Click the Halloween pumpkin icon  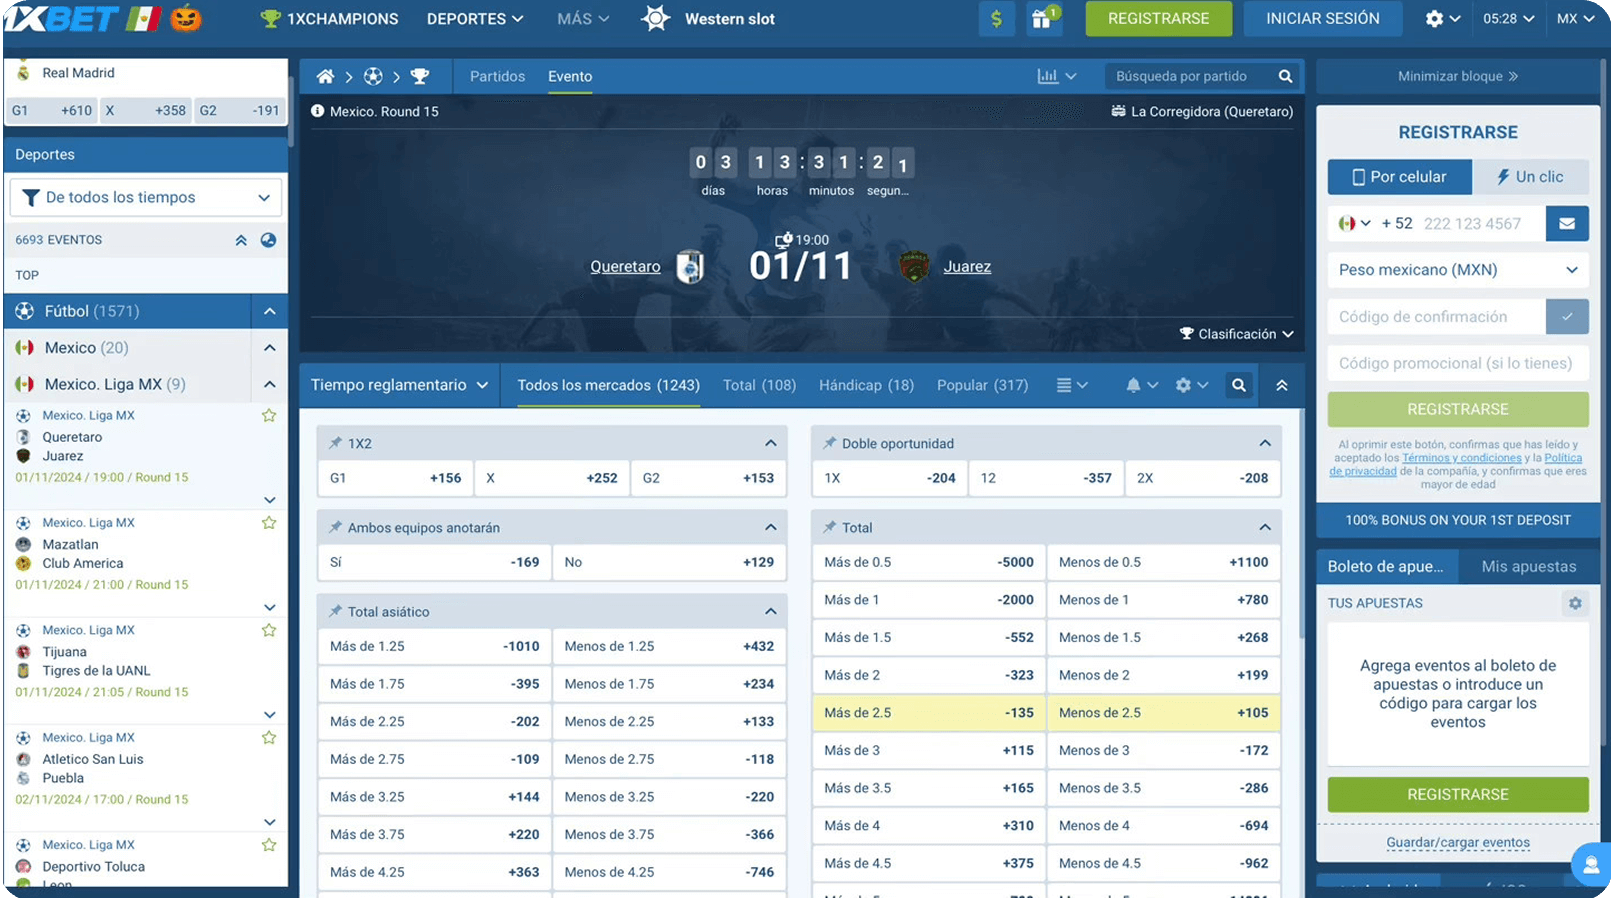click(186, 18)
